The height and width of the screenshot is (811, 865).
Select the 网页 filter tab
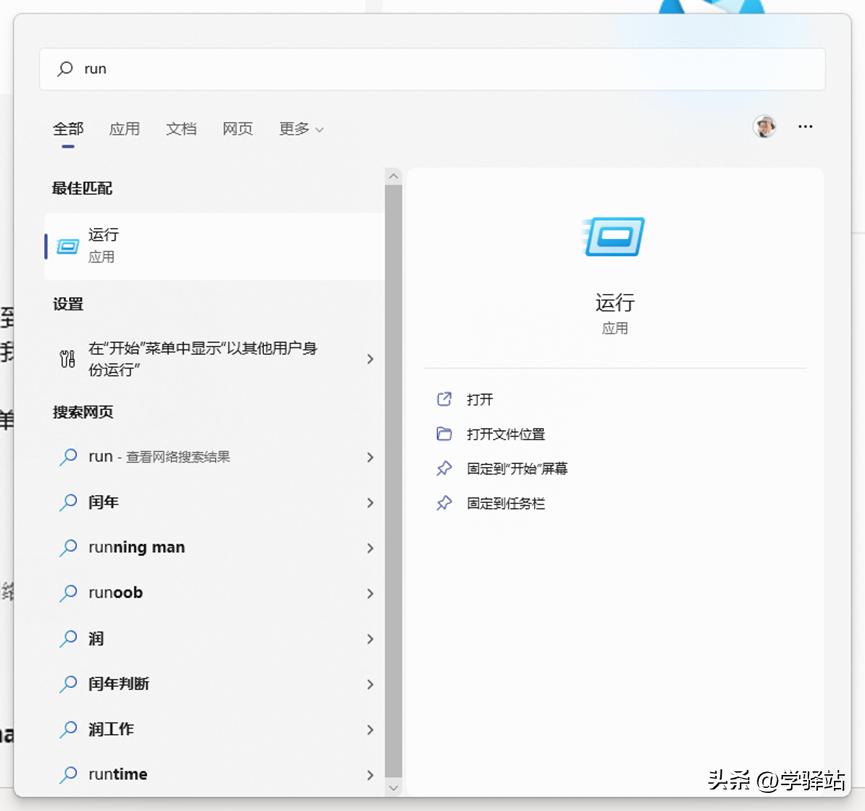[238, 128]
